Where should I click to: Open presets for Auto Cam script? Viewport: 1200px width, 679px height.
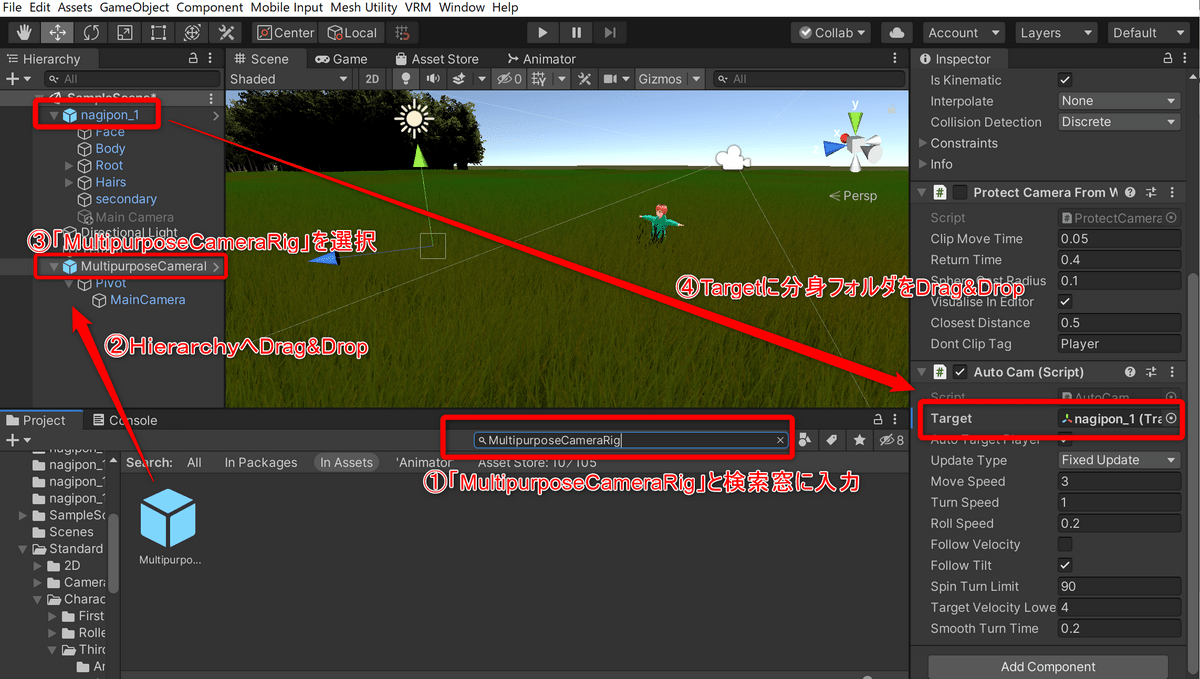1151,372
